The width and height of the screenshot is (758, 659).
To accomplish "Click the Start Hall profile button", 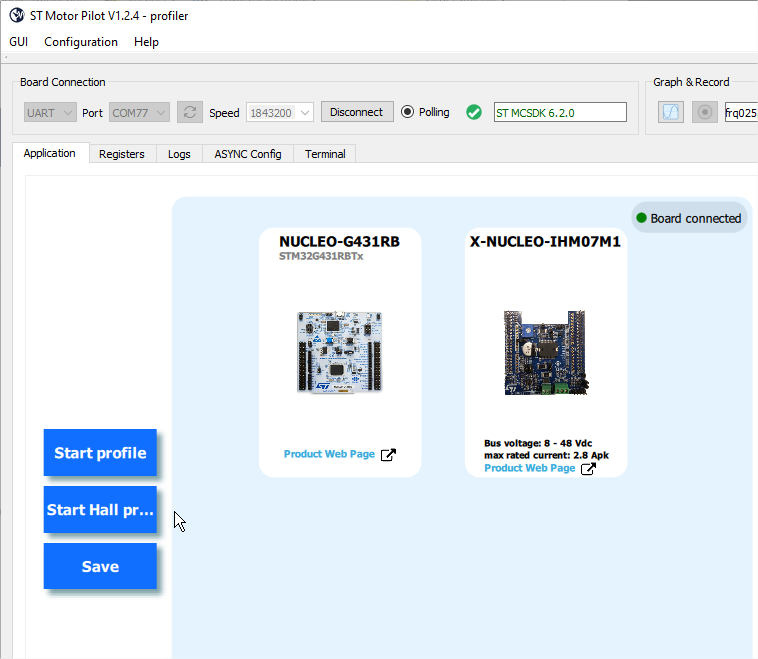I will pyautogui.click(x=100, y=510).
